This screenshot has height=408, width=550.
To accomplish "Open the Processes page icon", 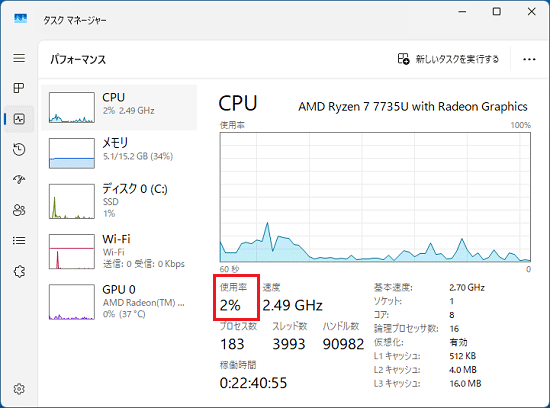I will tap(19, 88).
